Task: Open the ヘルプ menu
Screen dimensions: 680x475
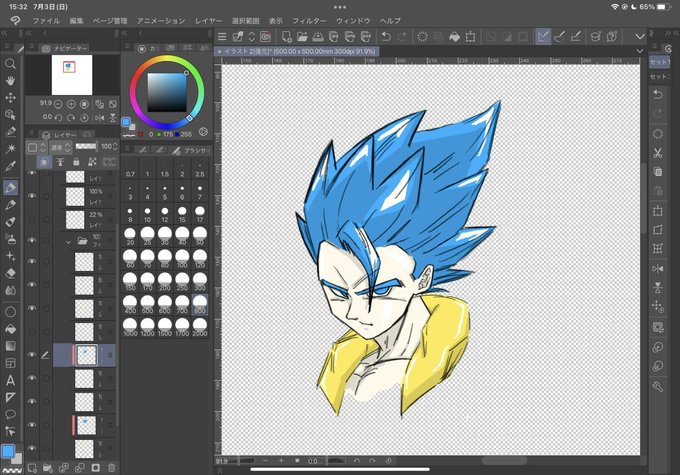Action: [x=390, y=20]
